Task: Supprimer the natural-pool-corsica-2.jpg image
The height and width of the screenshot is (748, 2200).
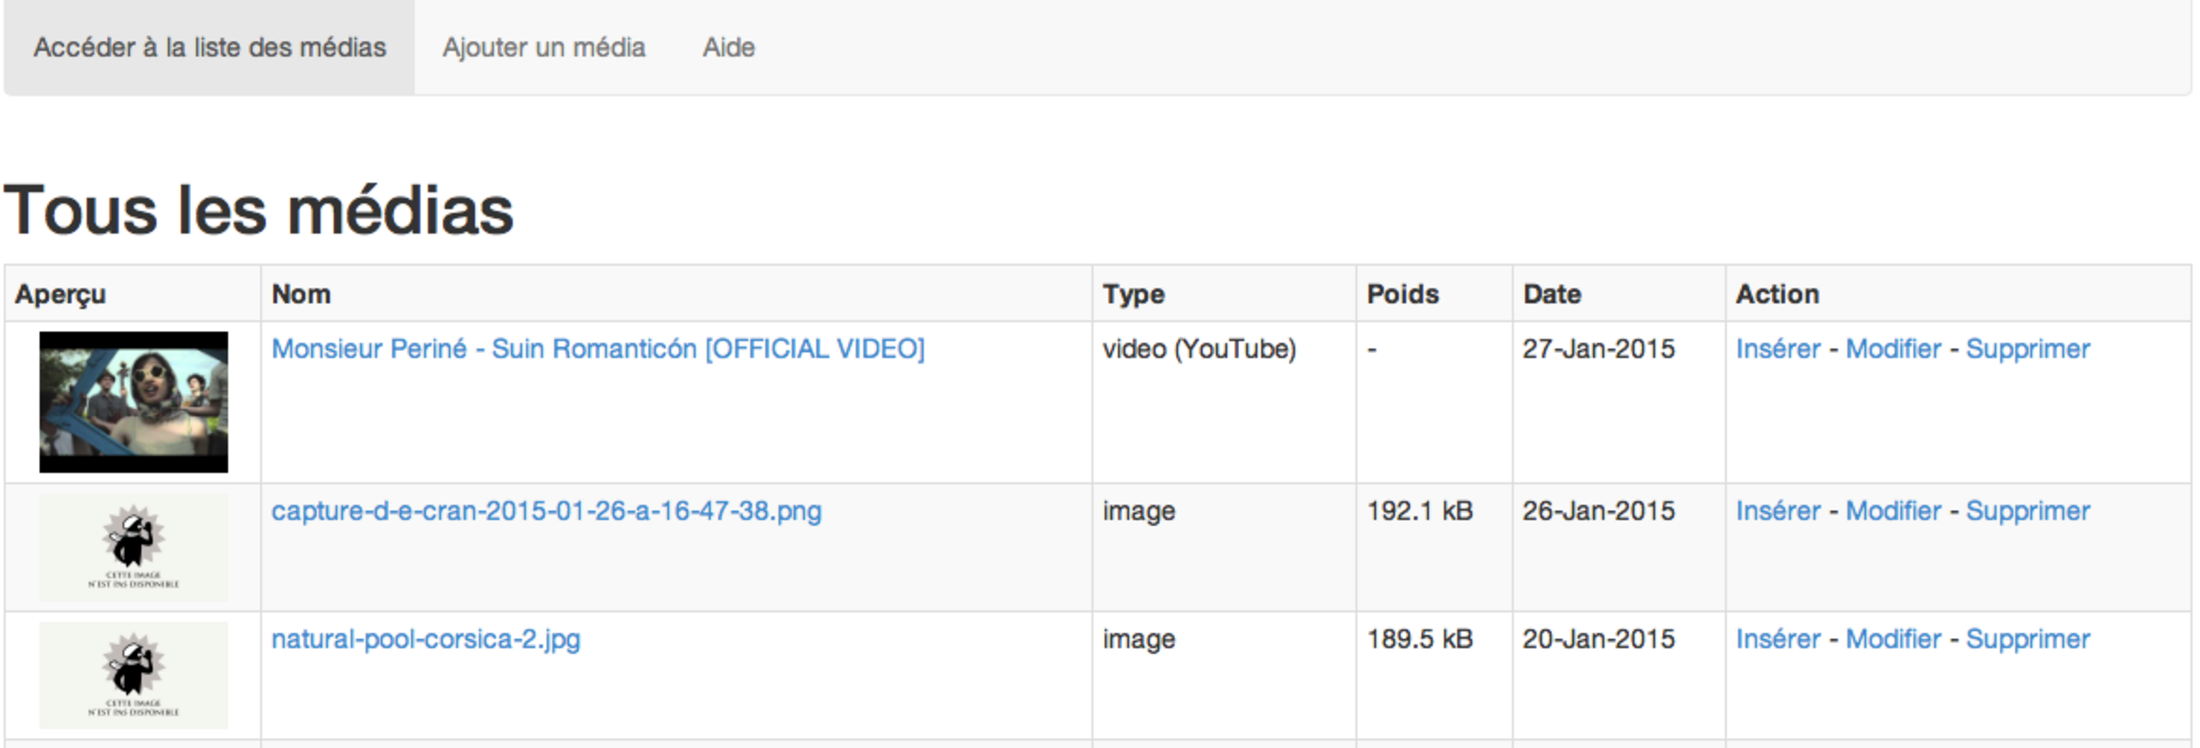Action: click(x=2027, y=639)
